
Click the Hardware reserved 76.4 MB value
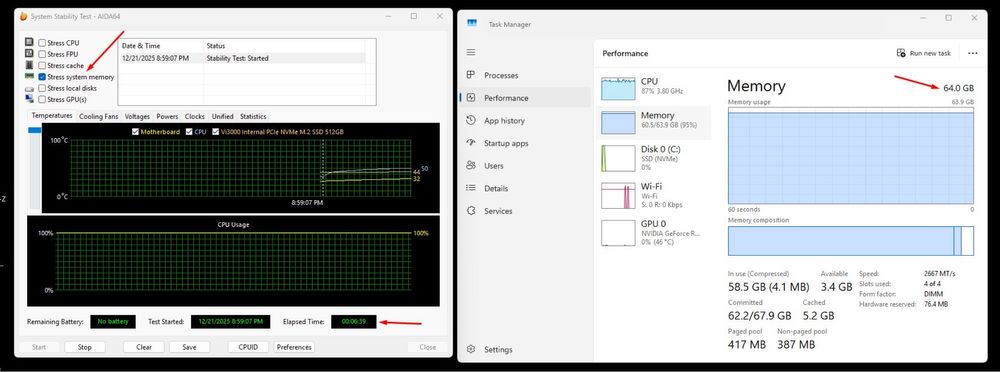click(x=936, y=304)
